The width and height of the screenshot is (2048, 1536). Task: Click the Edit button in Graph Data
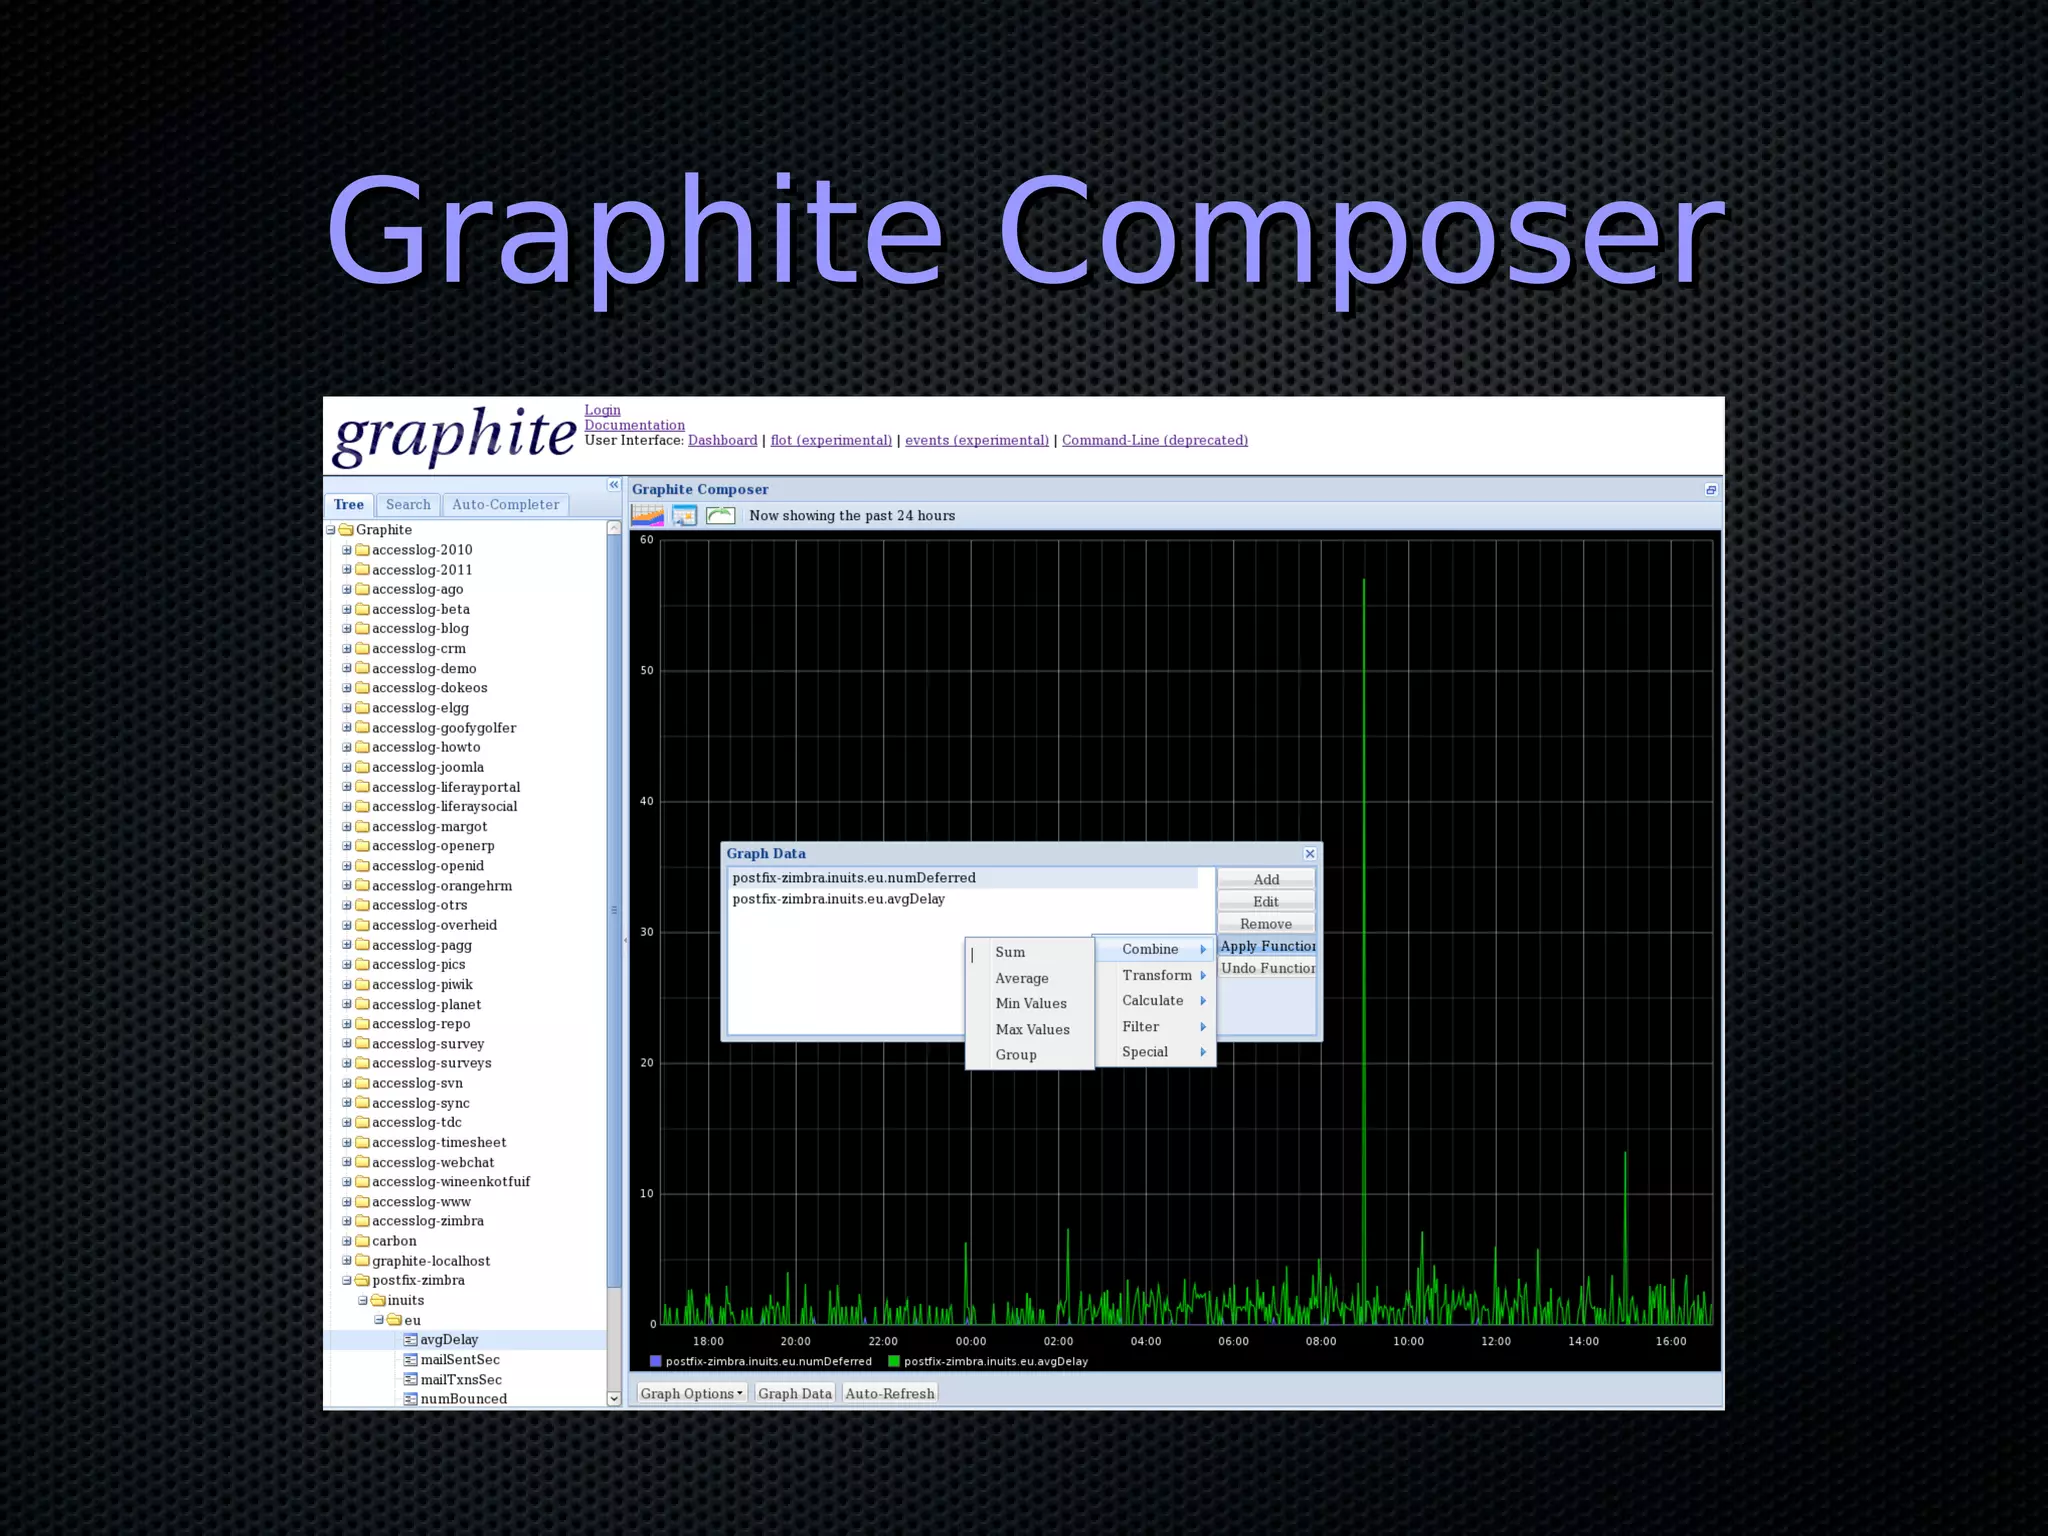pyautogui.click(x=1266, y=901)
